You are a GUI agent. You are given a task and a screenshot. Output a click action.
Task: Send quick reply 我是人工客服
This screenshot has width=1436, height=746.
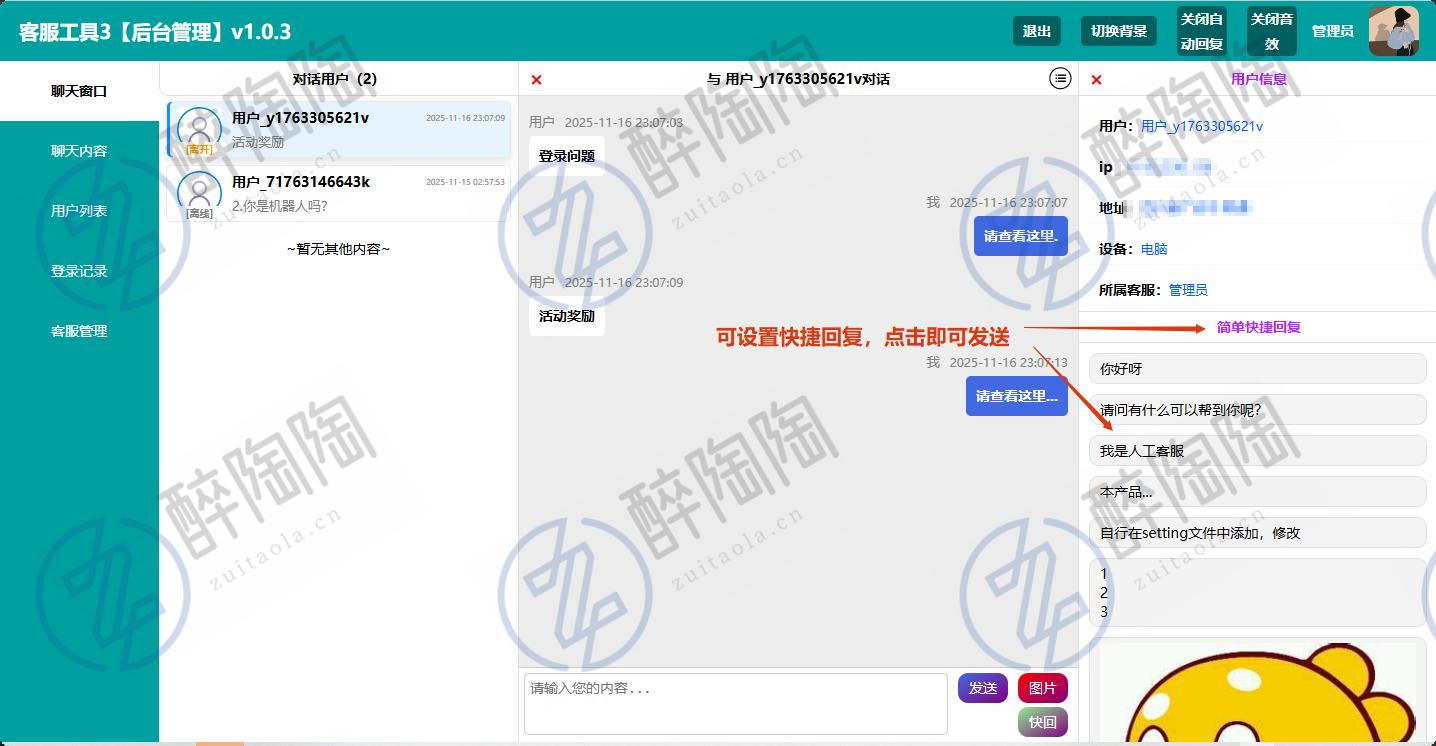1257,451
